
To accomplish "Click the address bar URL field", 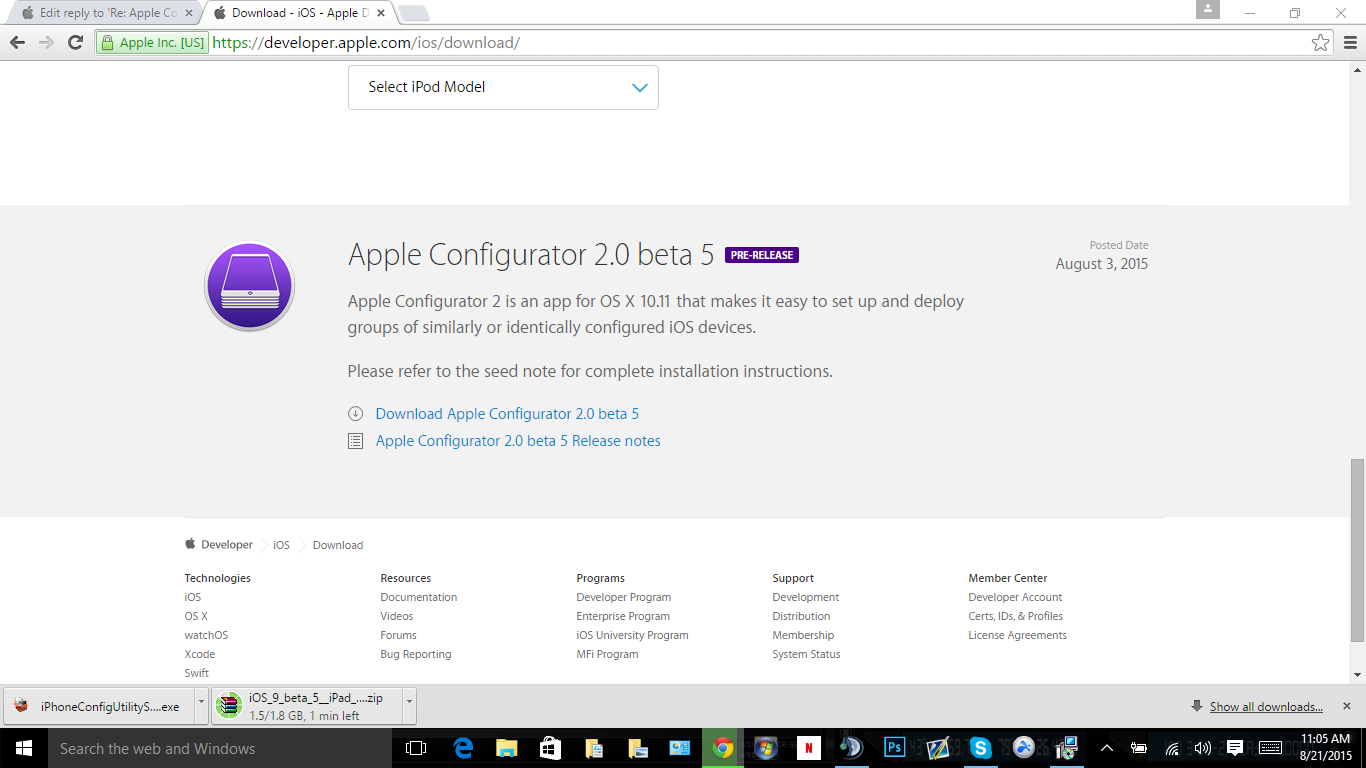I will coord(758,43).
